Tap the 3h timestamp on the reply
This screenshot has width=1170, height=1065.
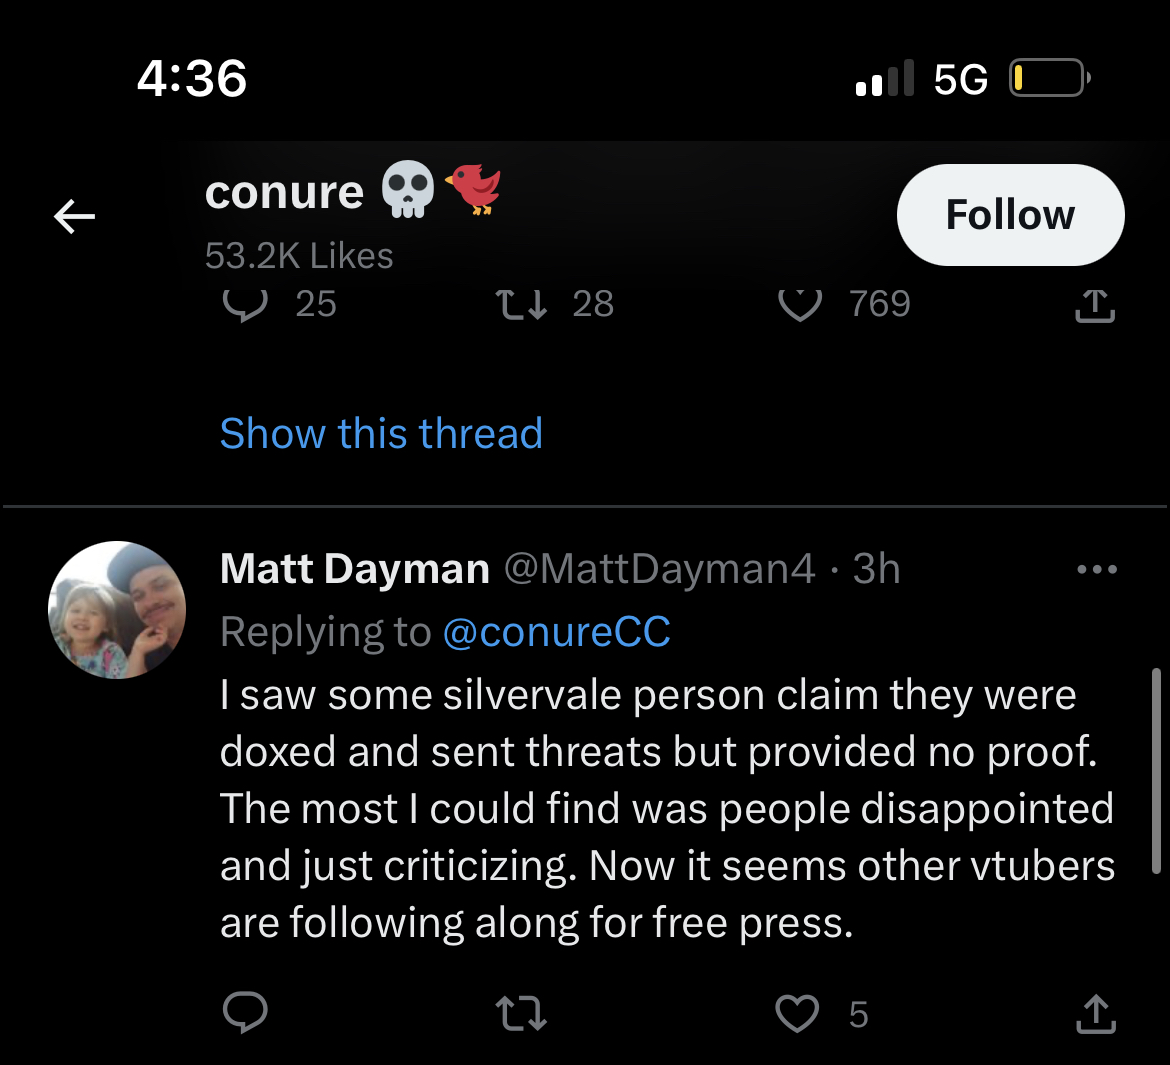point(877,569)
